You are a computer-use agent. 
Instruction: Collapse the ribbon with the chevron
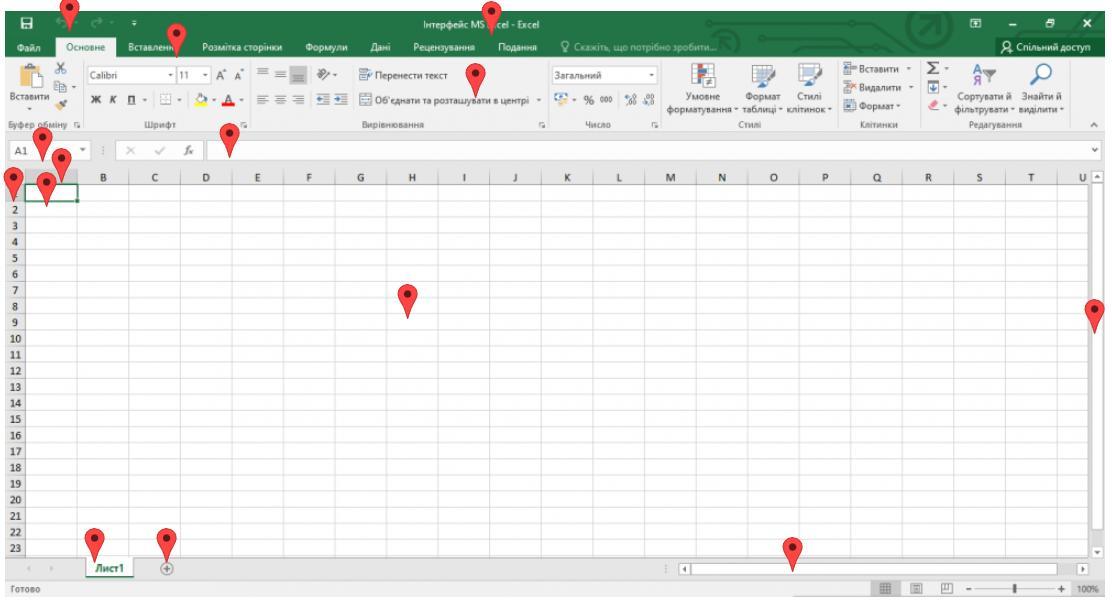click(x=1094, y=125)
